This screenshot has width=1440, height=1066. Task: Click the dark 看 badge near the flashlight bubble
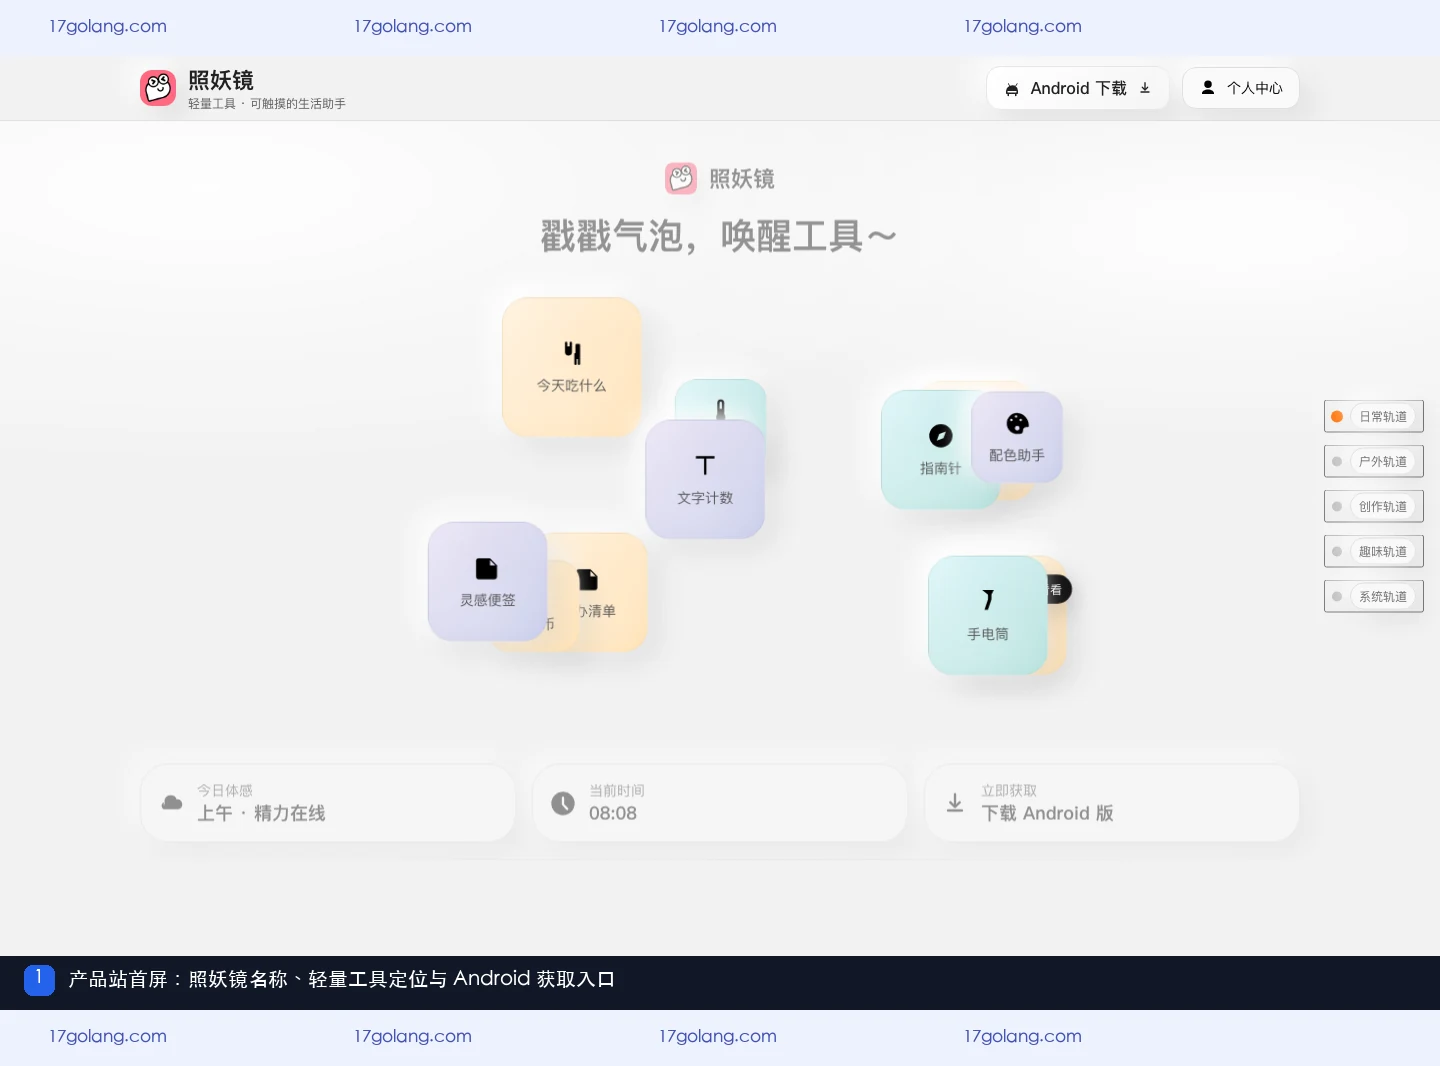click(1058, 590)
